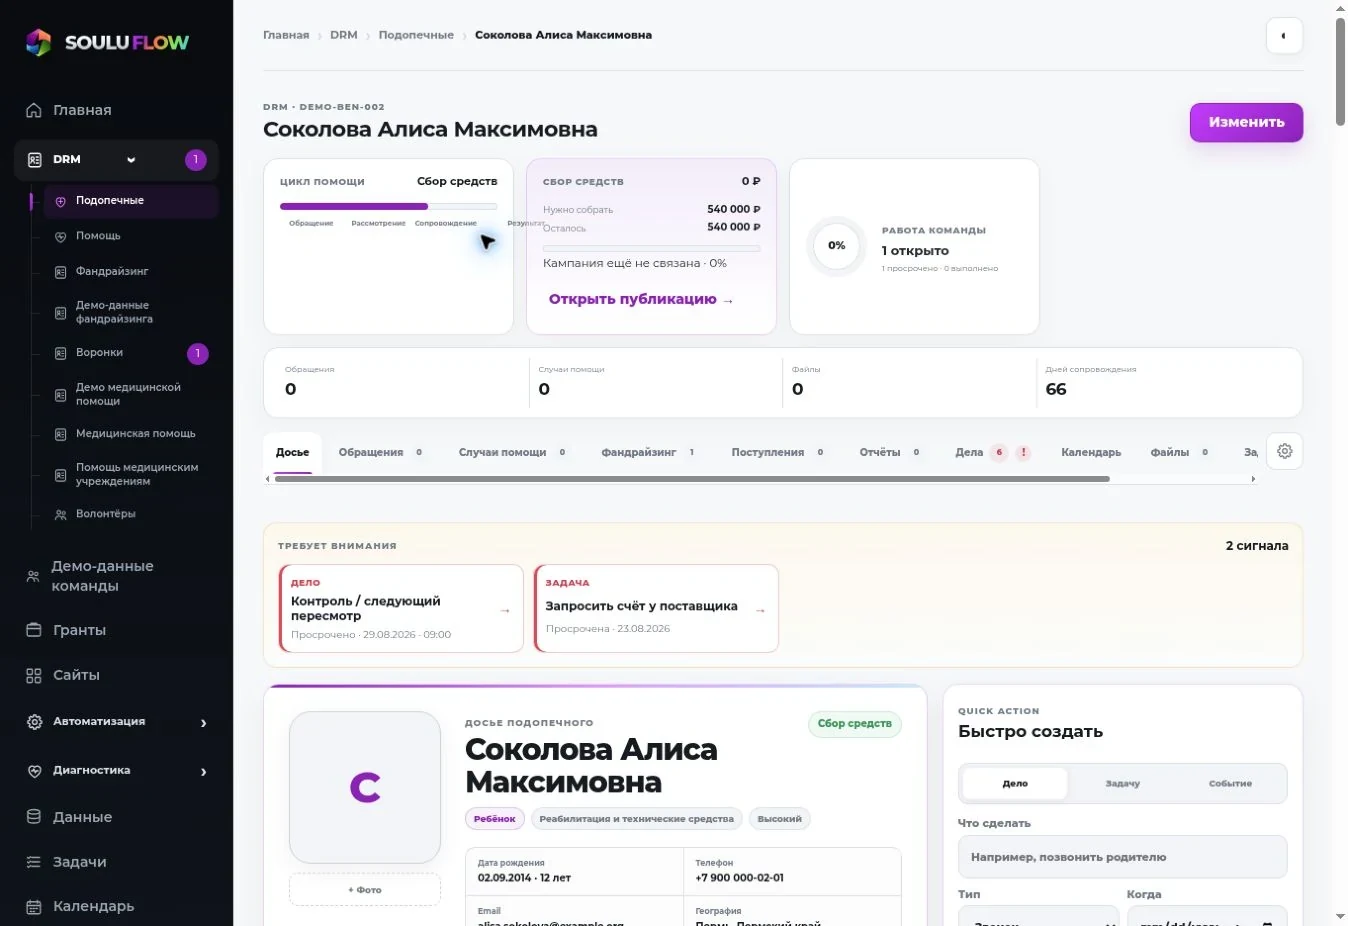This screenshot has height=926, width=1348.
Task: Select Дело option in quick create
Action: (1015, 784)
